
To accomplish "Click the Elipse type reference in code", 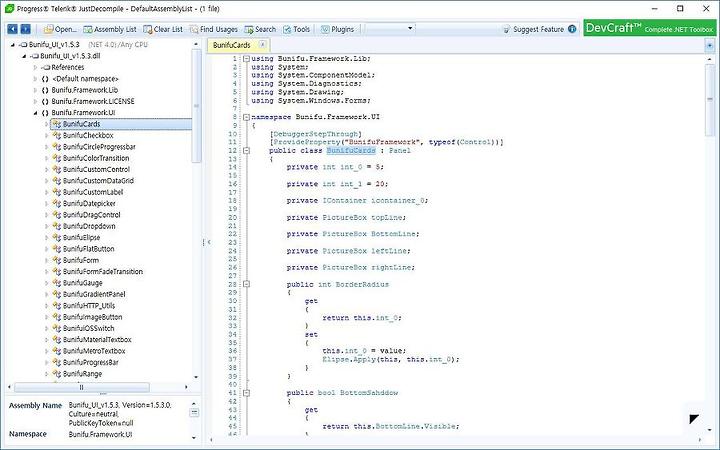I will (x=335, y=360).
